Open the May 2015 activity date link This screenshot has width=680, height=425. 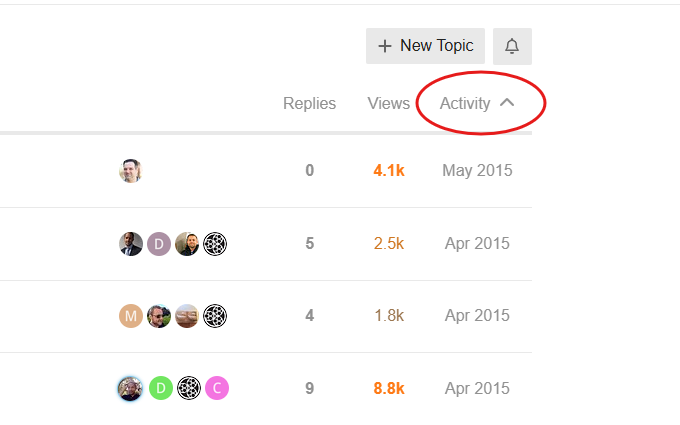(x=477, y=171)
